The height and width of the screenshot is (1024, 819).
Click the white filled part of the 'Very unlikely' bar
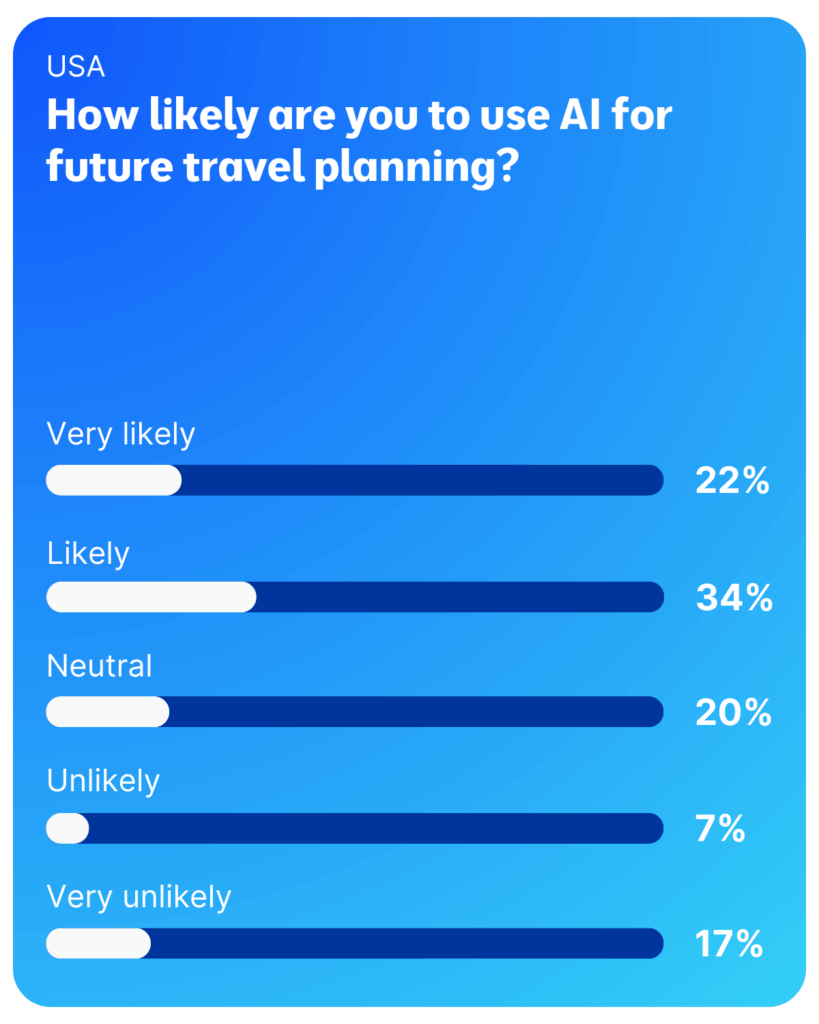(98, 943)
